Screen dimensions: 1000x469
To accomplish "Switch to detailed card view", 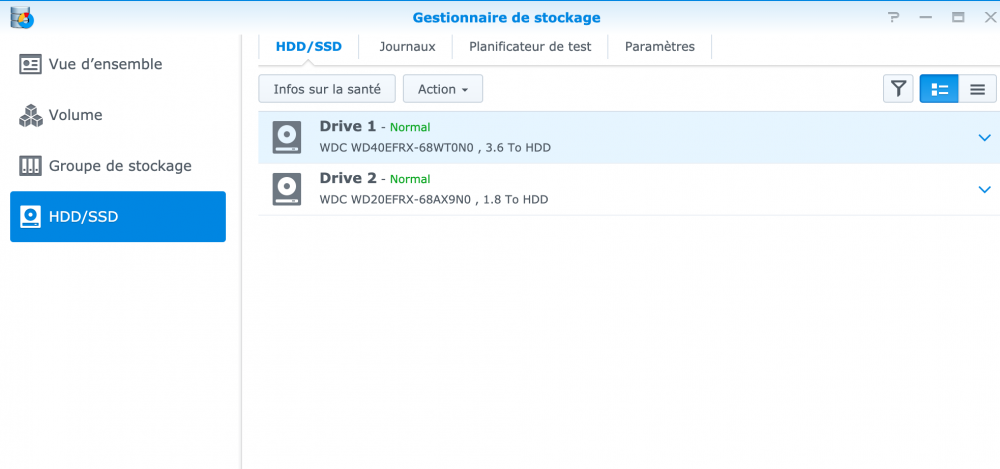I will pos(939,89).
